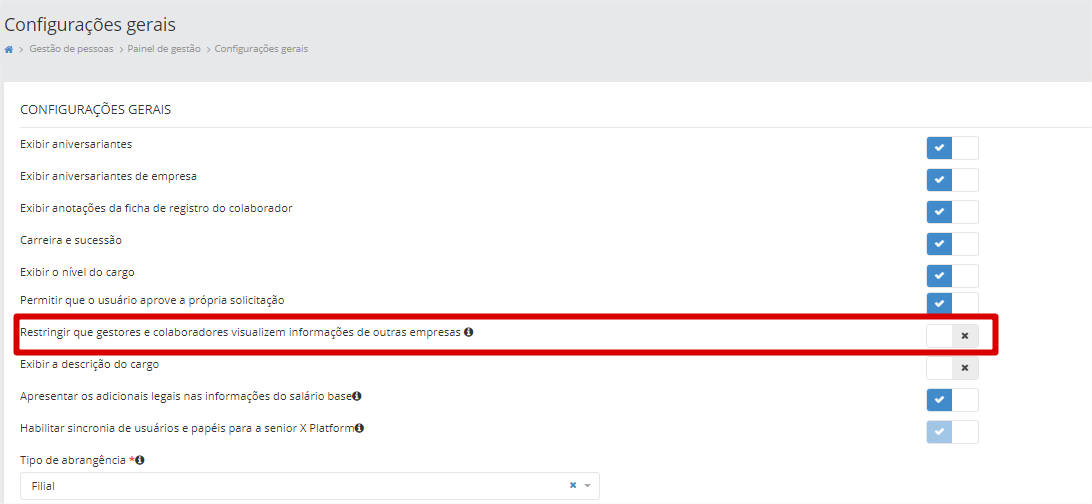
Task: Go to 'Gestão de pessoas' breadcrumb
Action: pyautogui.click(x=71, y=49)
